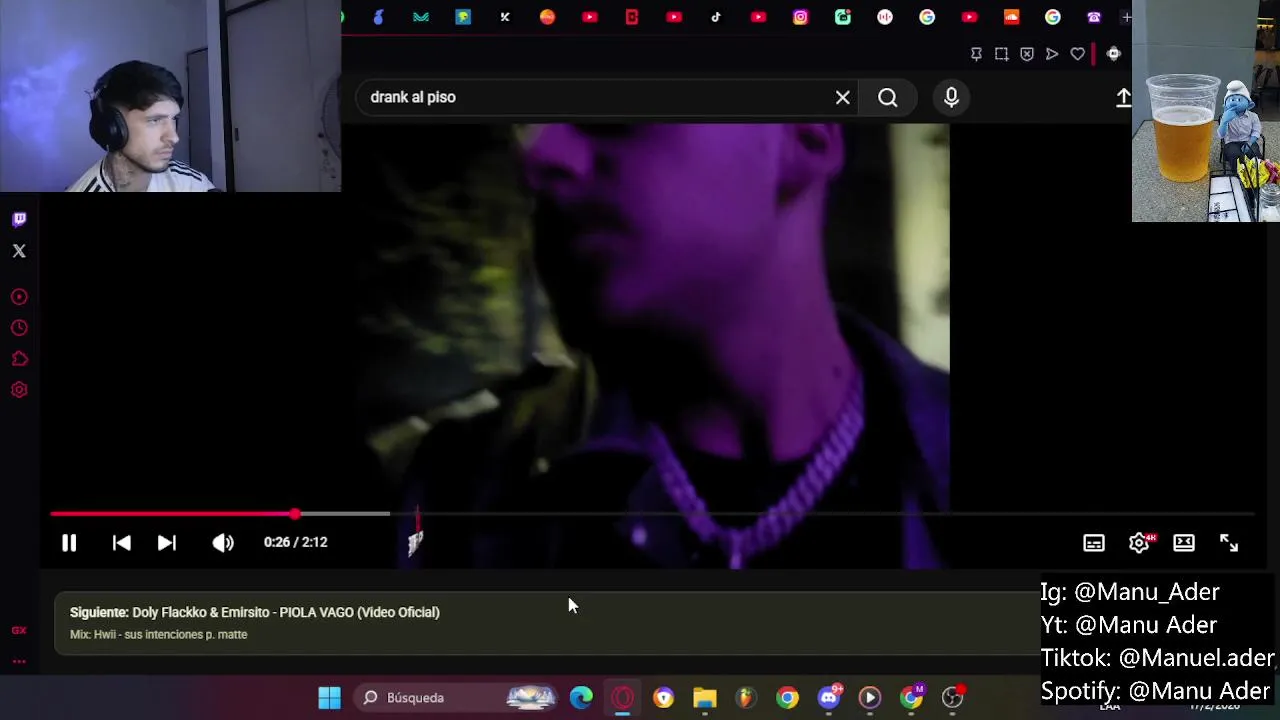This screenshot has height=720, width=1280.
Task: Open Opera settings from the sidebar gear
Action: [19, 390]
